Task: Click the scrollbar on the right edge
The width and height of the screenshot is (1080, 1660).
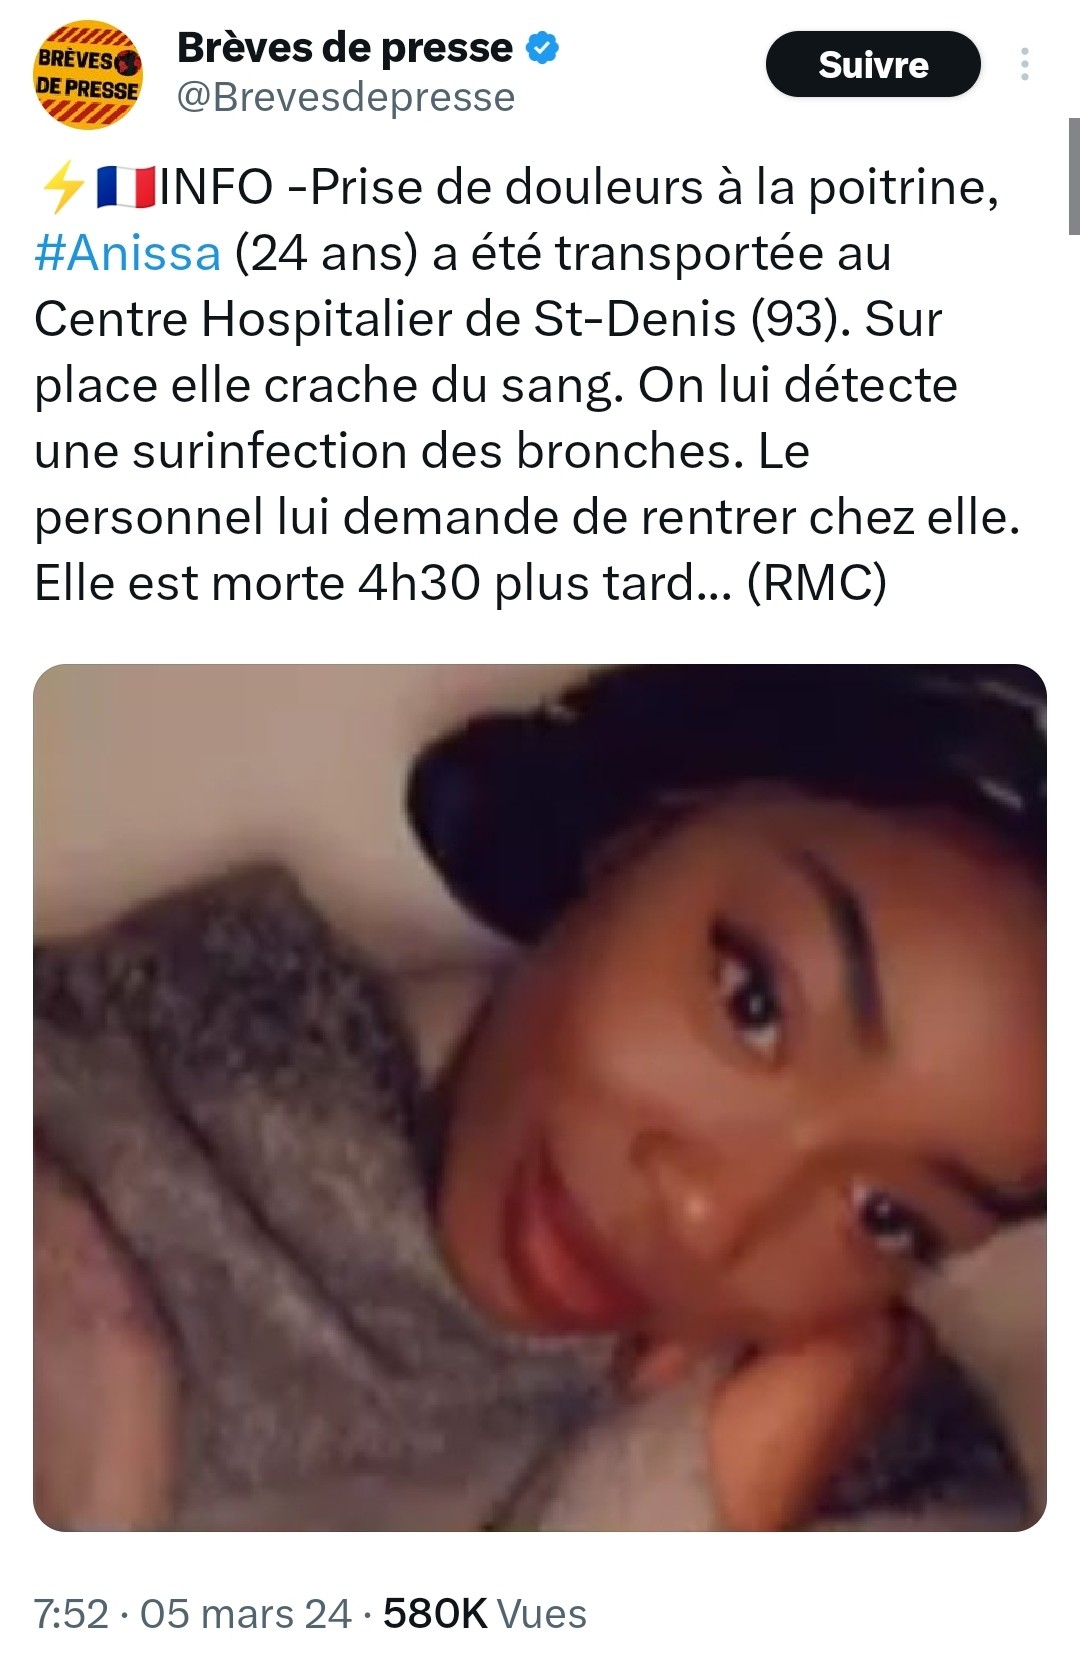Action: coord(1074,176)
